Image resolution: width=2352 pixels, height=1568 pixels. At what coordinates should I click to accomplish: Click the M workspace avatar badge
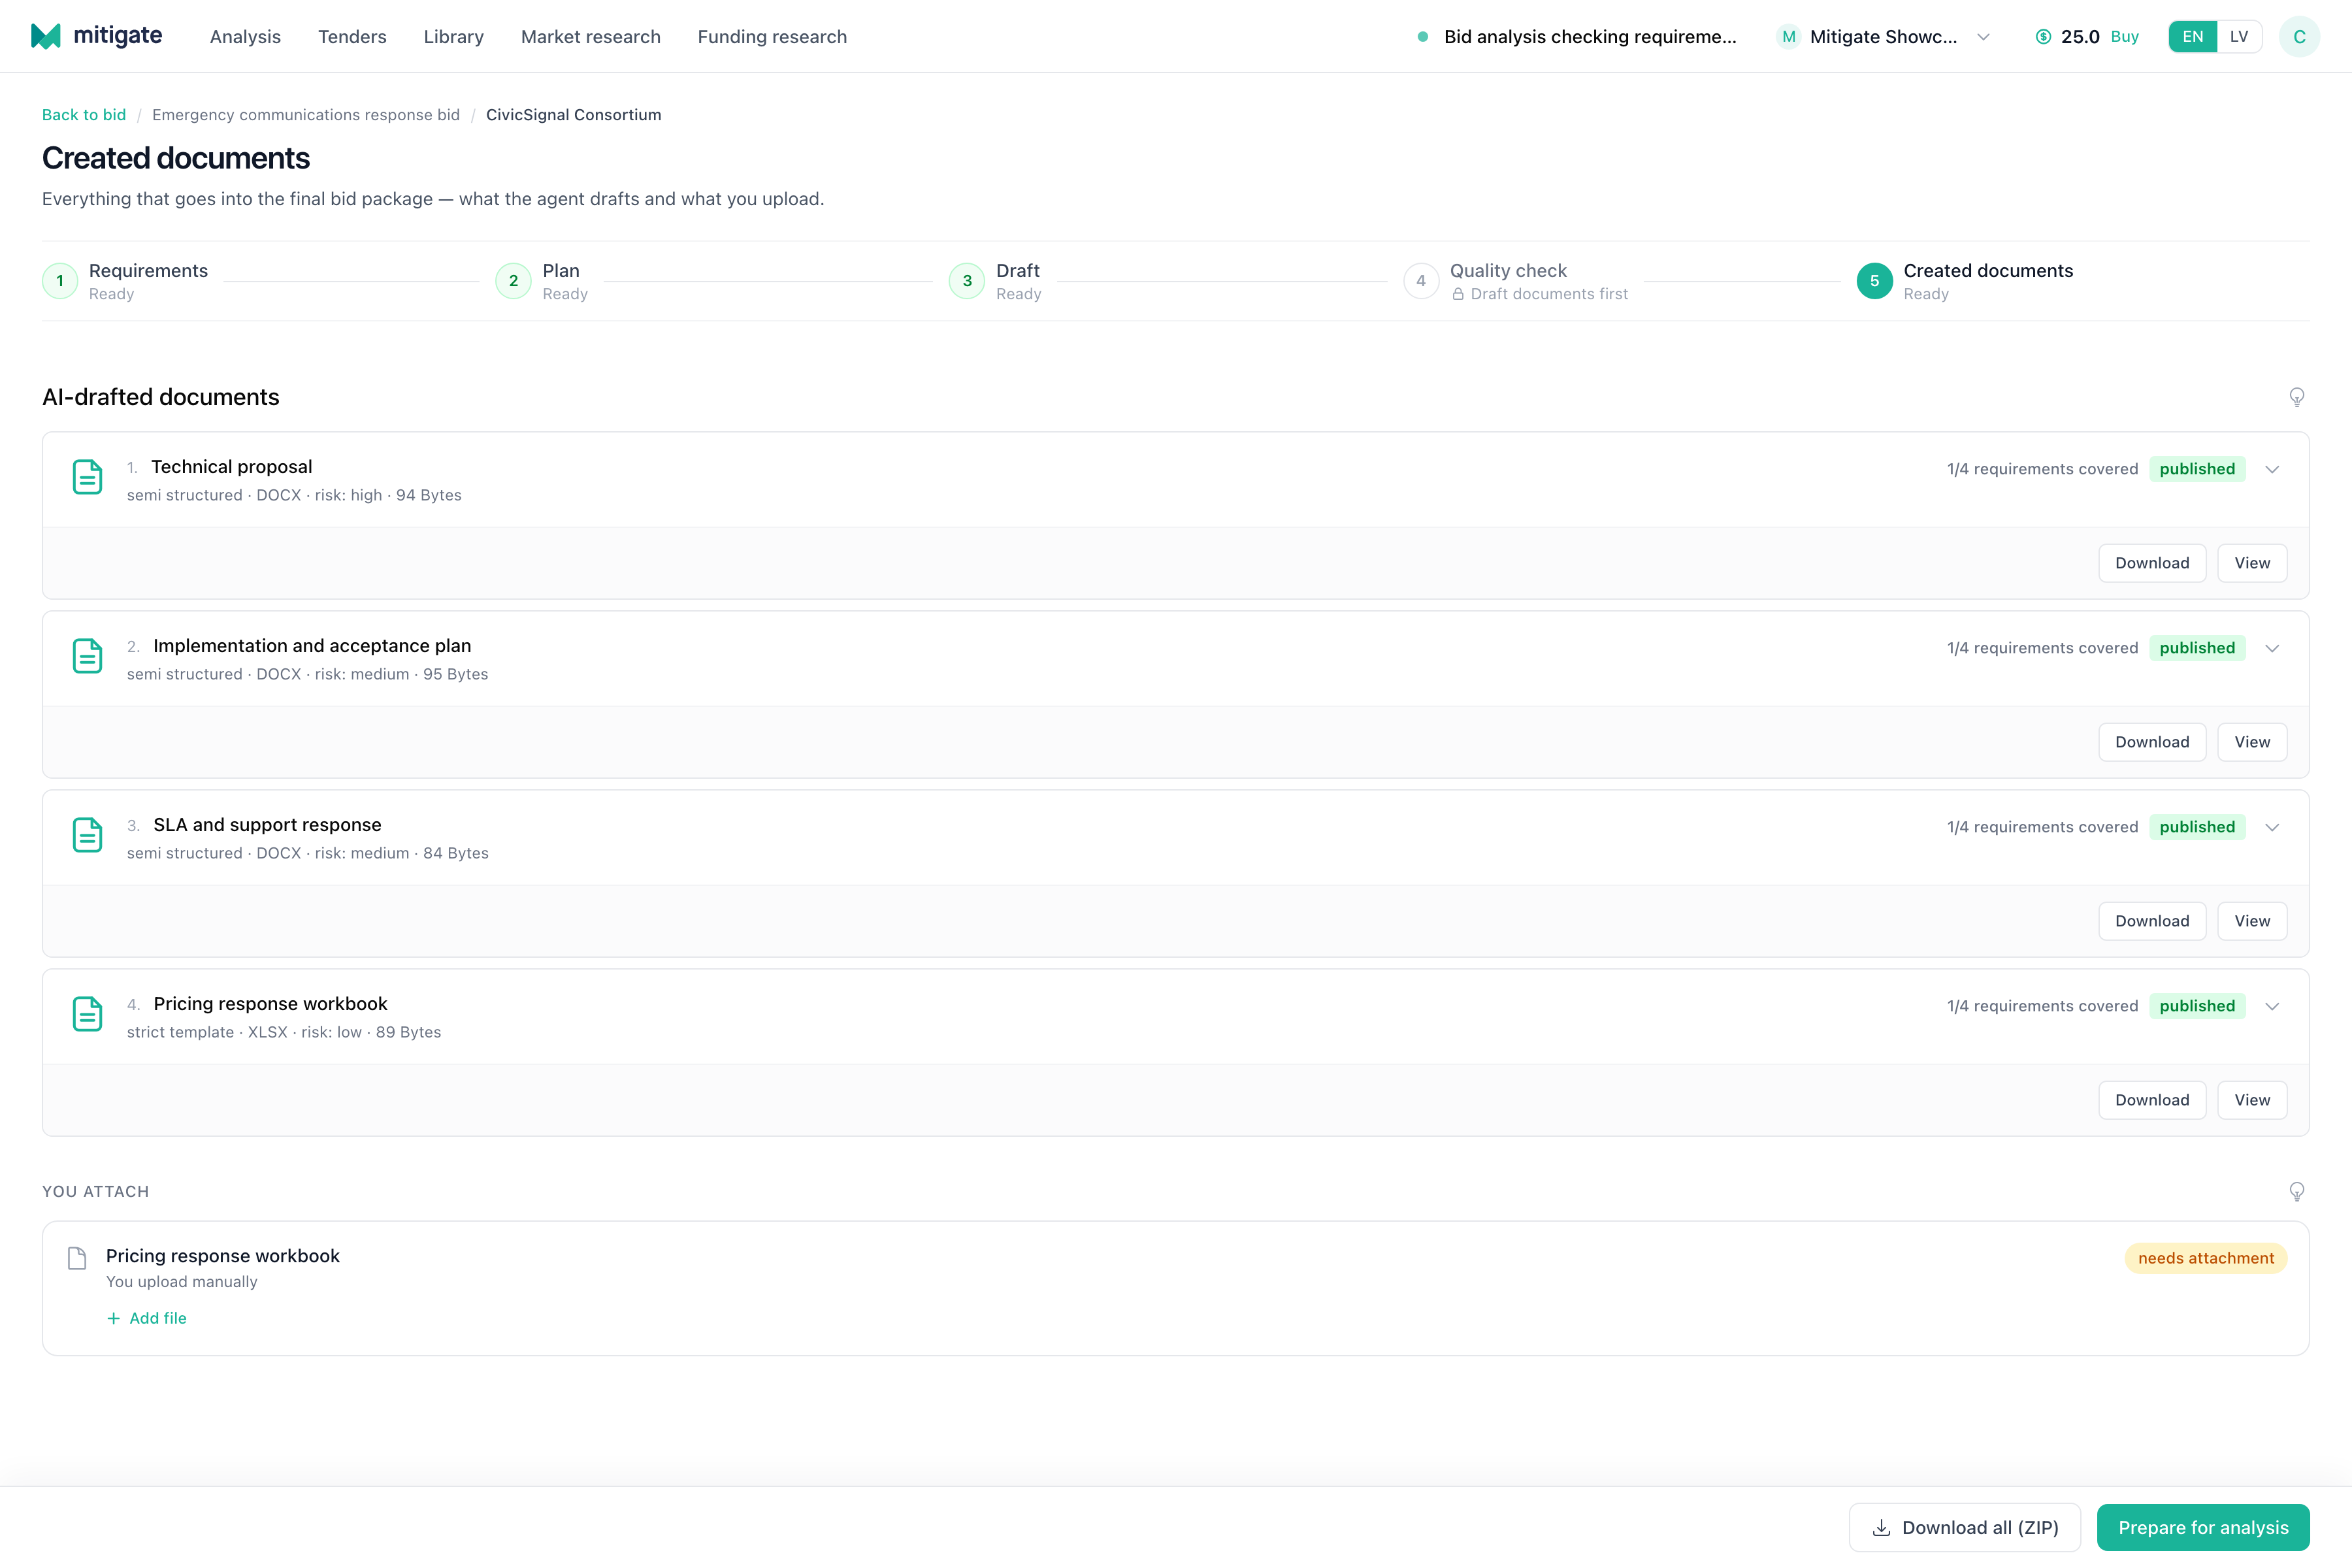point(1788,37)
